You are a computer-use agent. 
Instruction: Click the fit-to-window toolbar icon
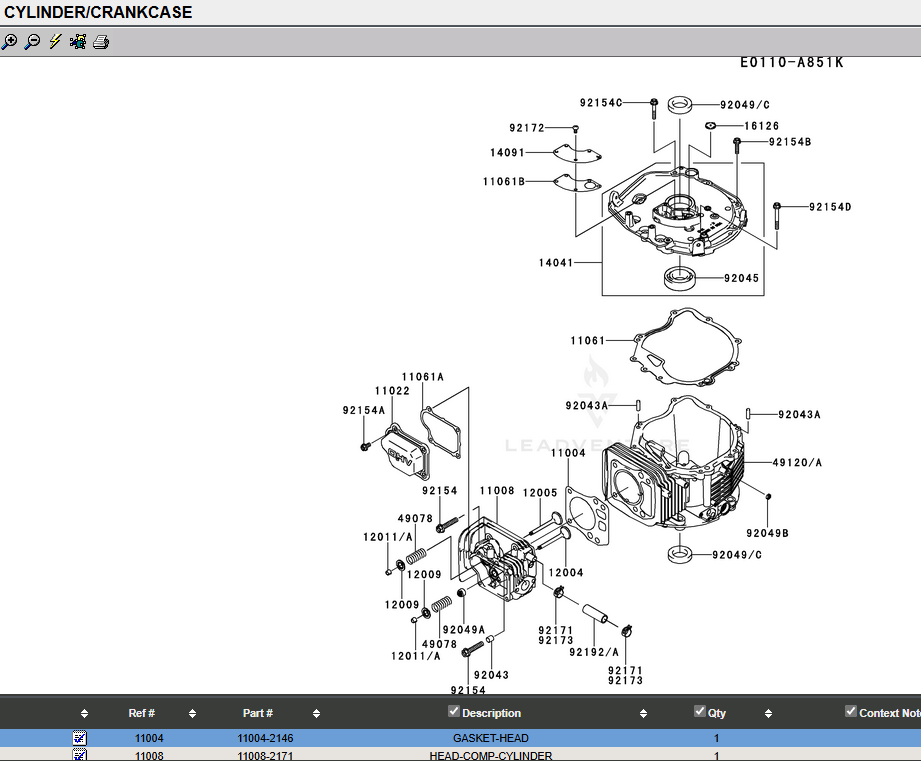coord(77,42)
